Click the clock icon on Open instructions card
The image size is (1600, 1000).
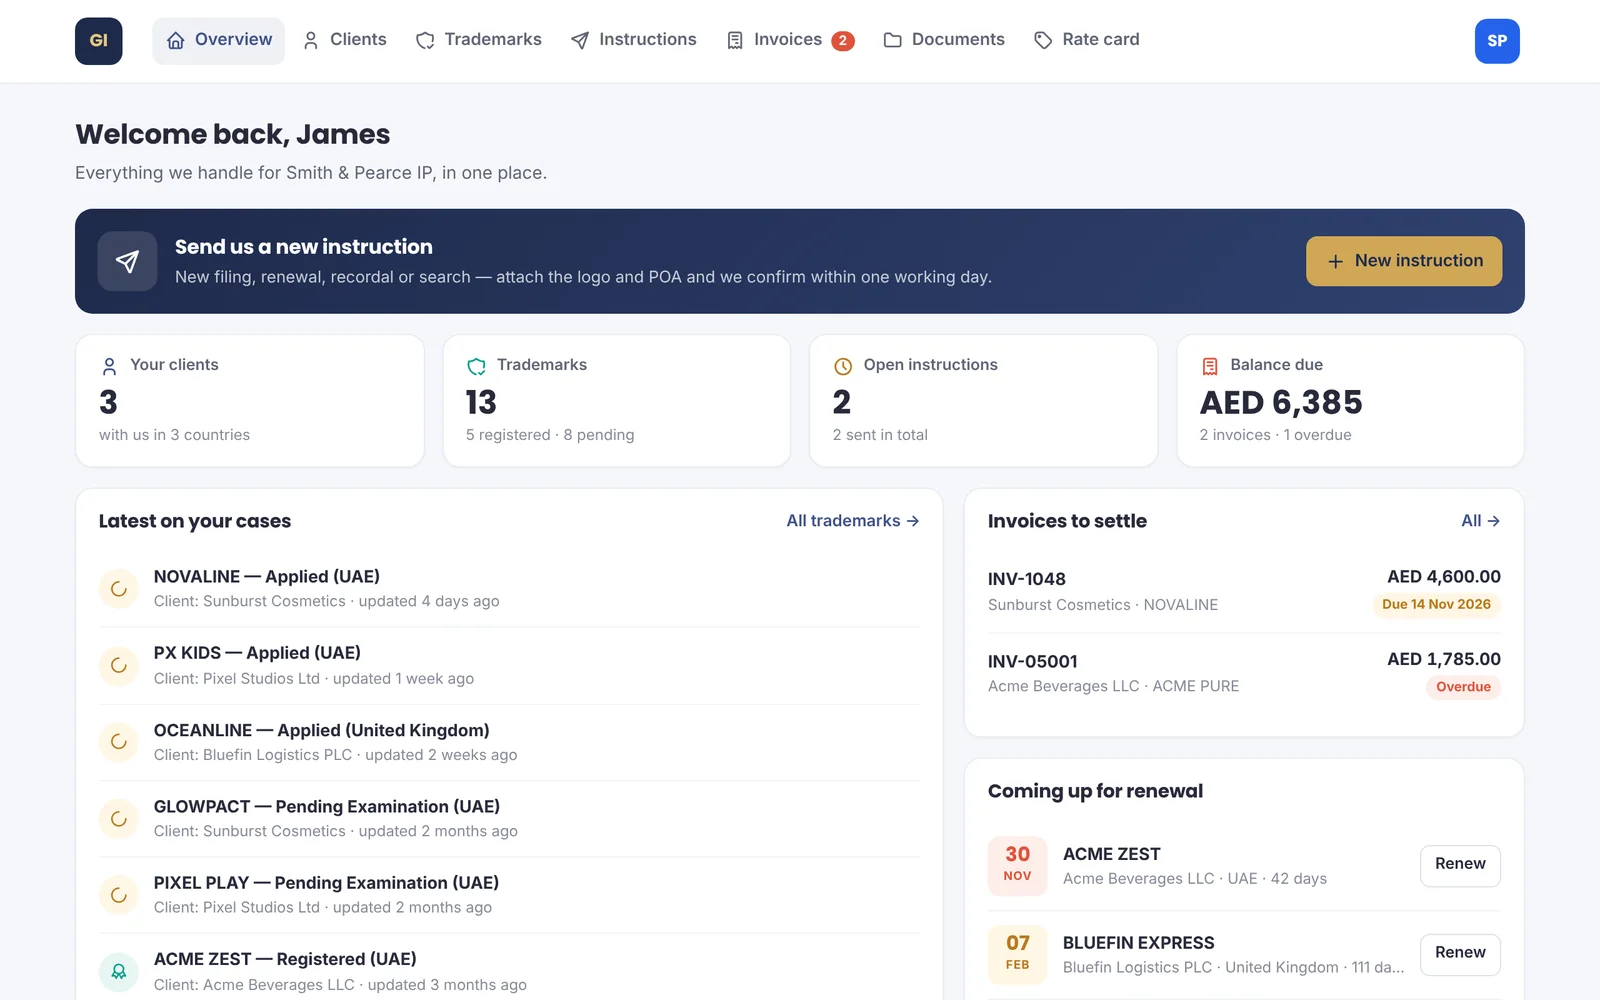[x=843, y=366]
